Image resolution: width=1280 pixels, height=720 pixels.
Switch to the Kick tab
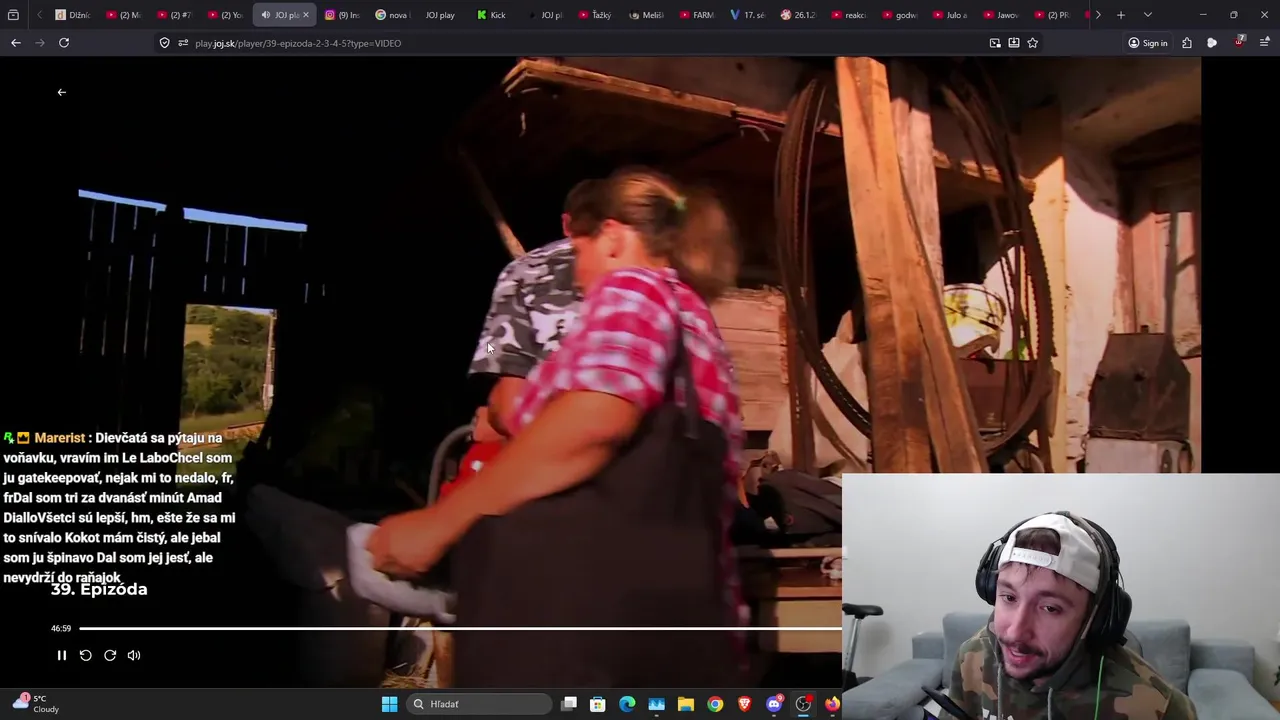click(491, 15)
